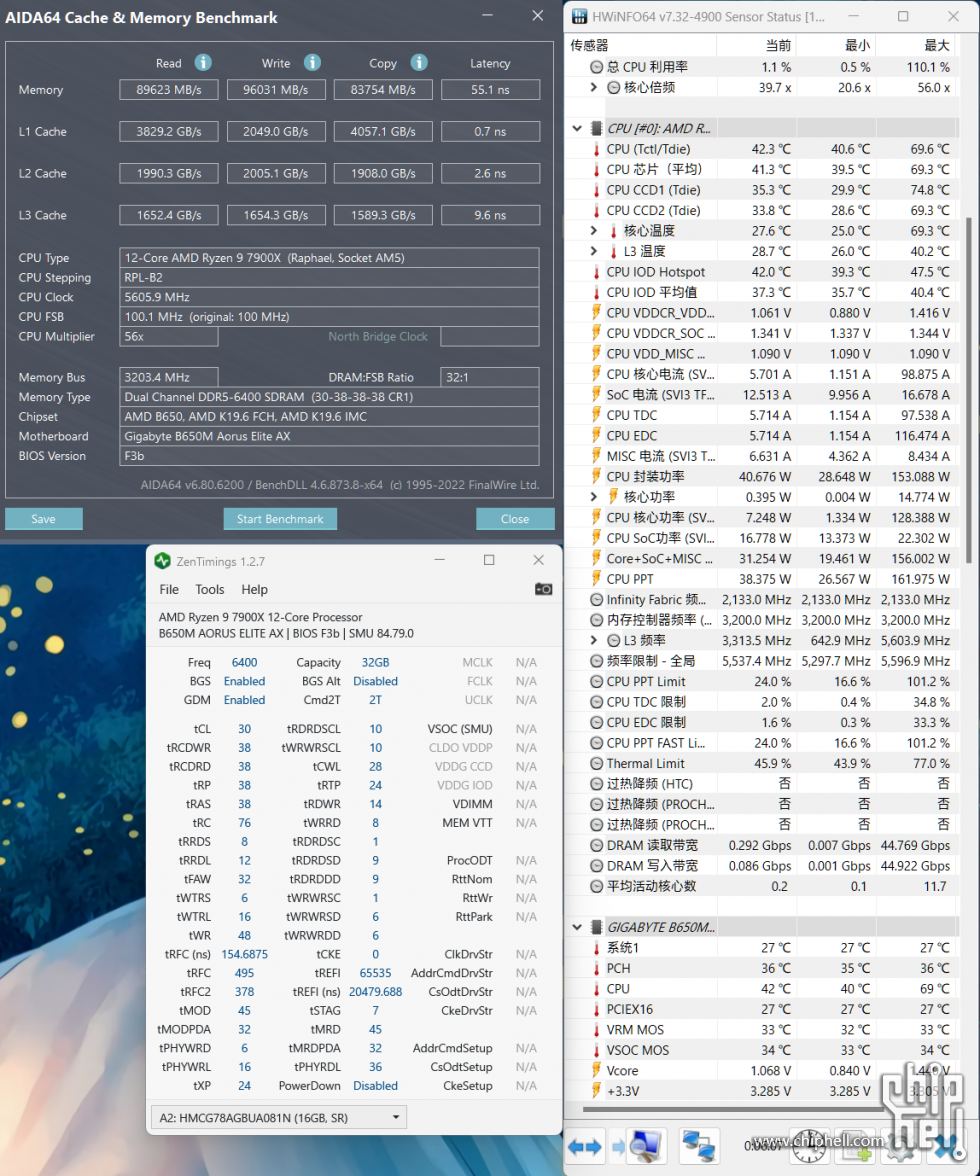The image size is (980, 1176).
Task: Click the Memory Latency field 55.1 ns
Action: (490, 90)
